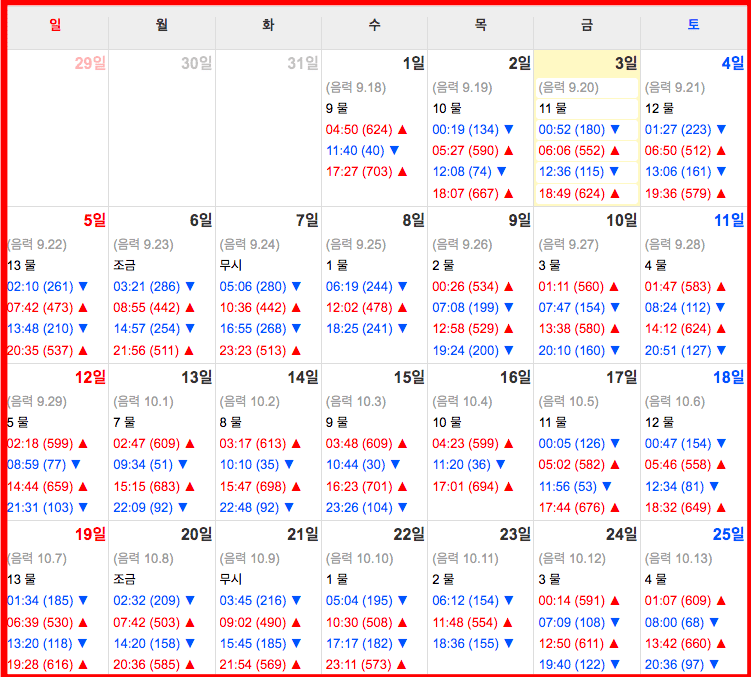The height and width of the screenshot is (677, 751).
Task: Click high tide entry 23:11 (573)
Action: point(366,665)
